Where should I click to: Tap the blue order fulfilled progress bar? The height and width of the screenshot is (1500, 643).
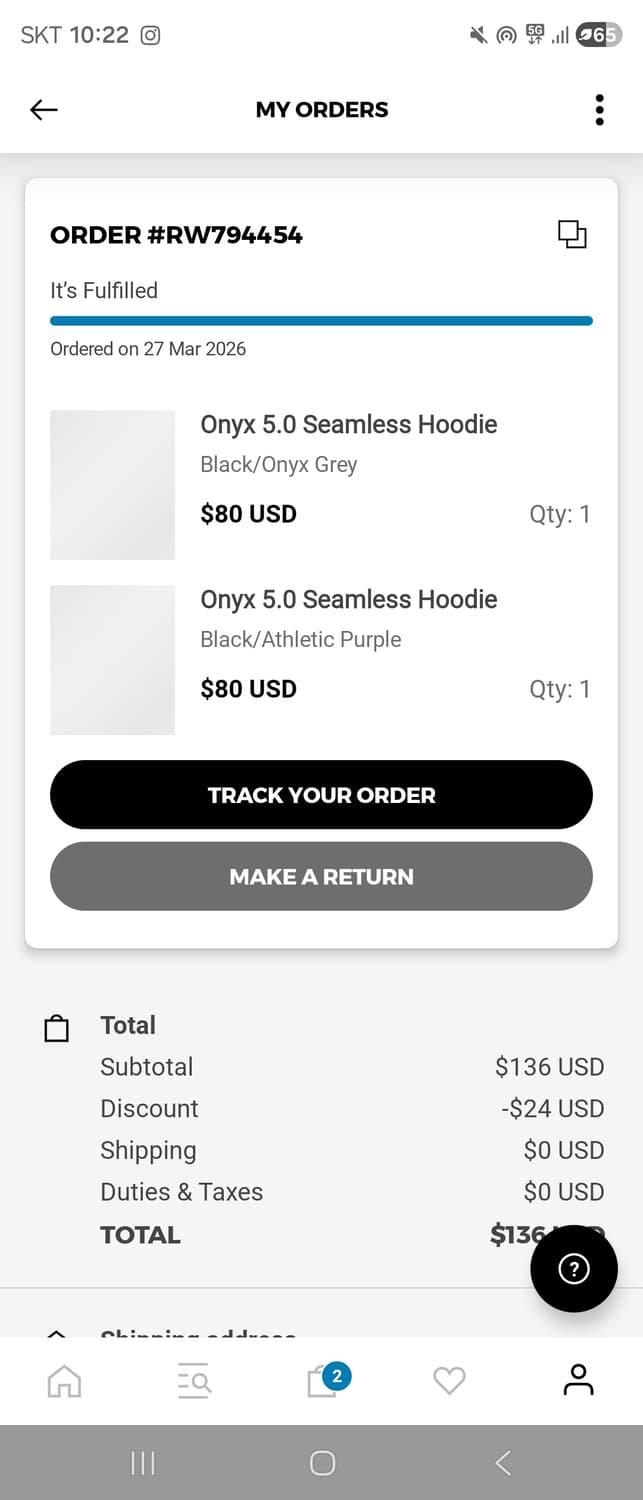[321, 321]
